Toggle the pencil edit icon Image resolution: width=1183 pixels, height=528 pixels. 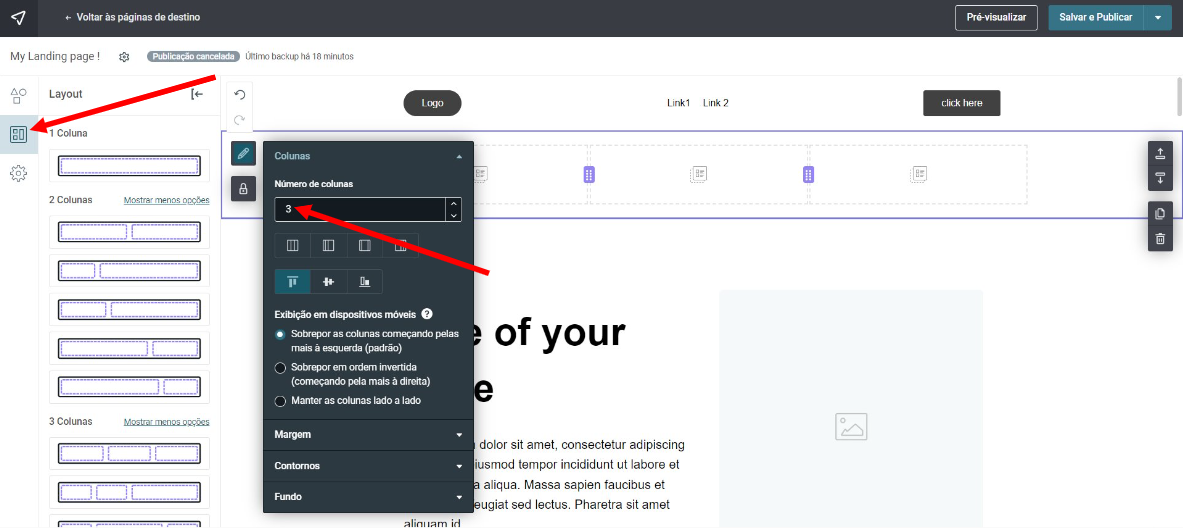243,154
